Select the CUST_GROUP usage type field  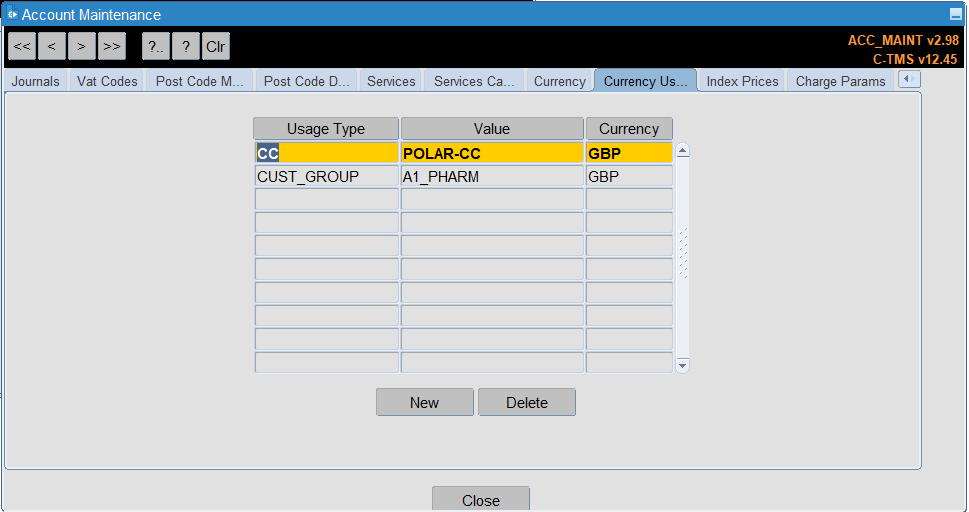[326, 176]
